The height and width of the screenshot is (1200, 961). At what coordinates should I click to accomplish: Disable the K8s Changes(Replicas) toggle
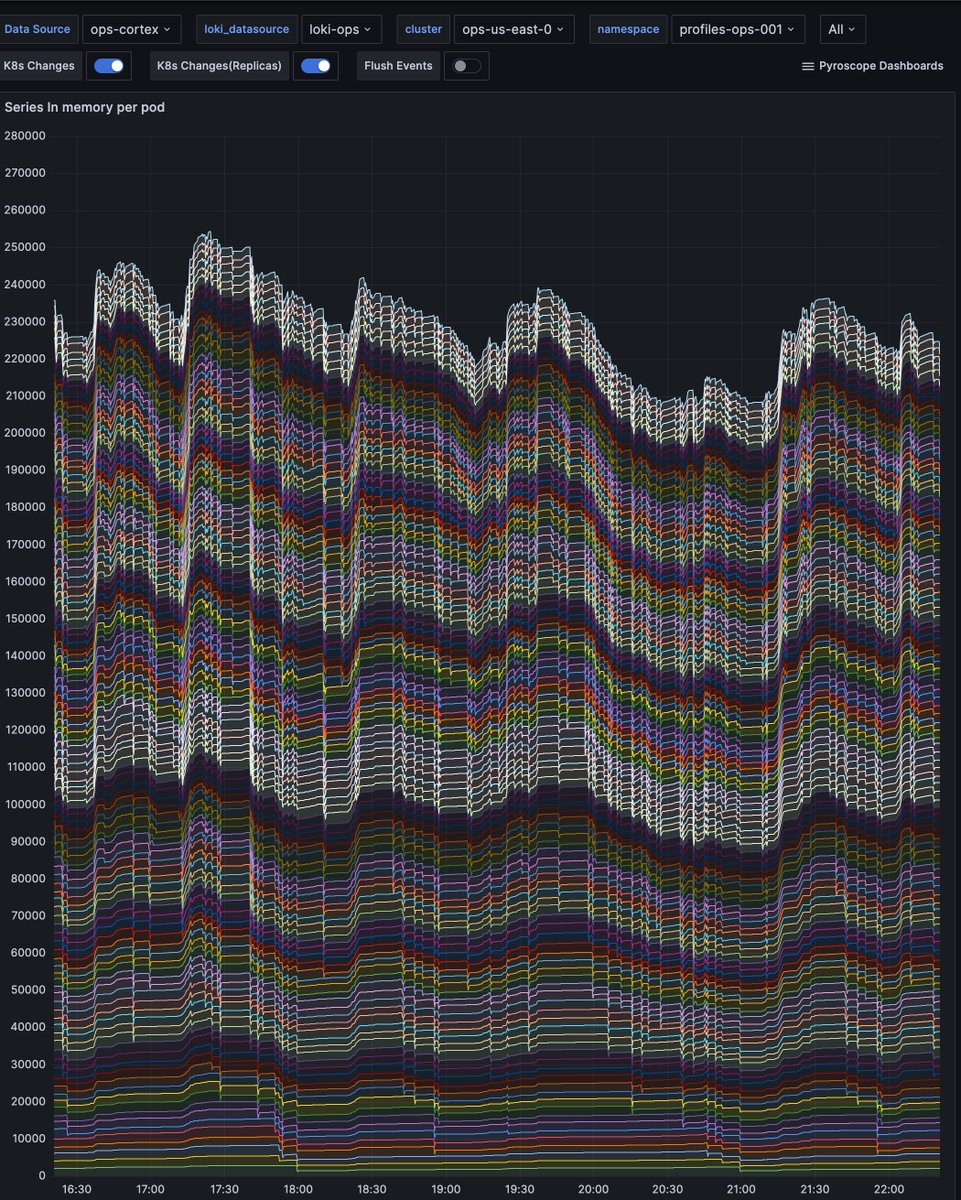click(x=315, y=65)
